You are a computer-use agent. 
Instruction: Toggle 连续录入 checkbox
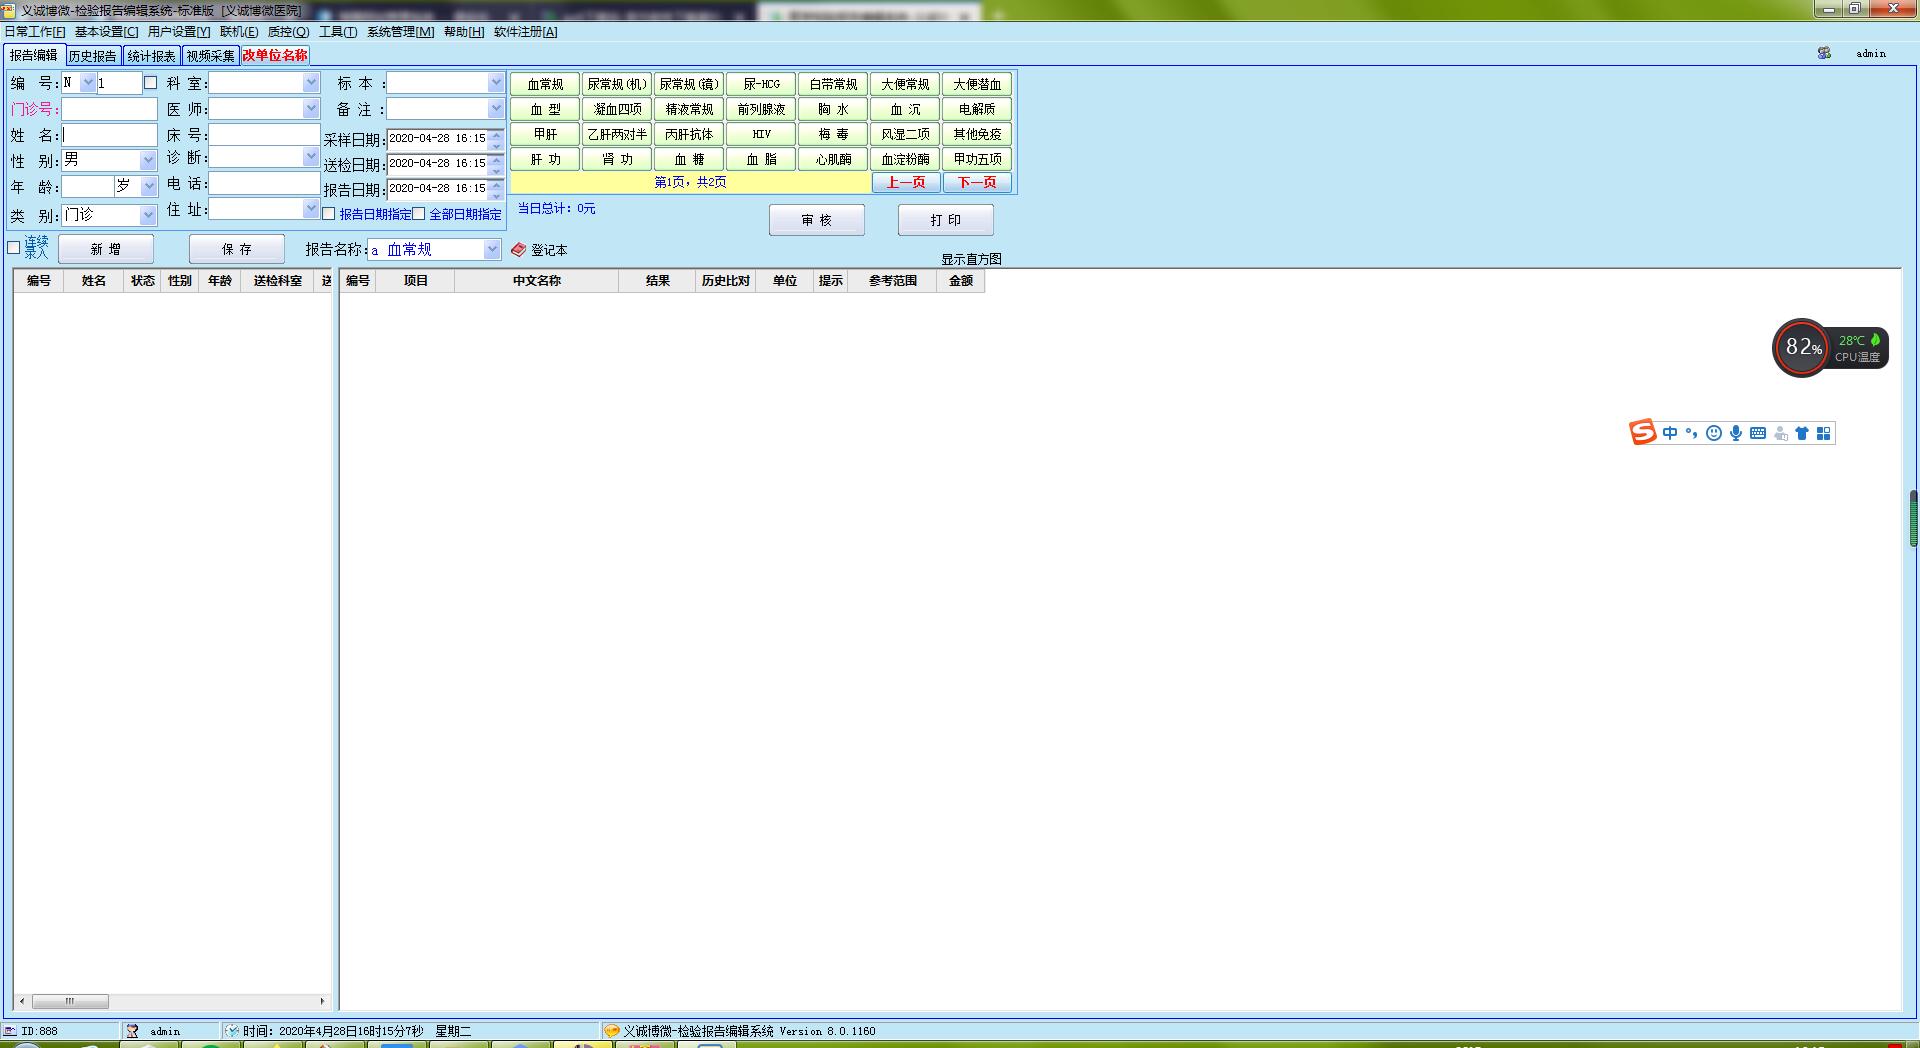coord(14,248)
